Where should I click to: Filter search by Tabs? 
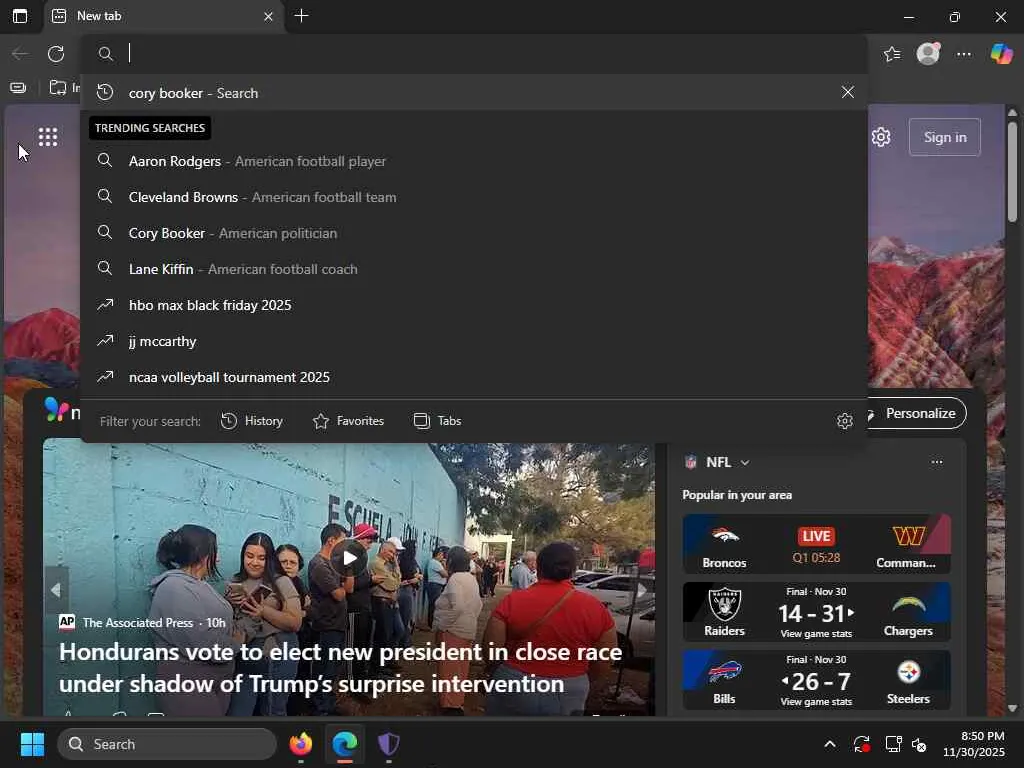pos(438,421)
